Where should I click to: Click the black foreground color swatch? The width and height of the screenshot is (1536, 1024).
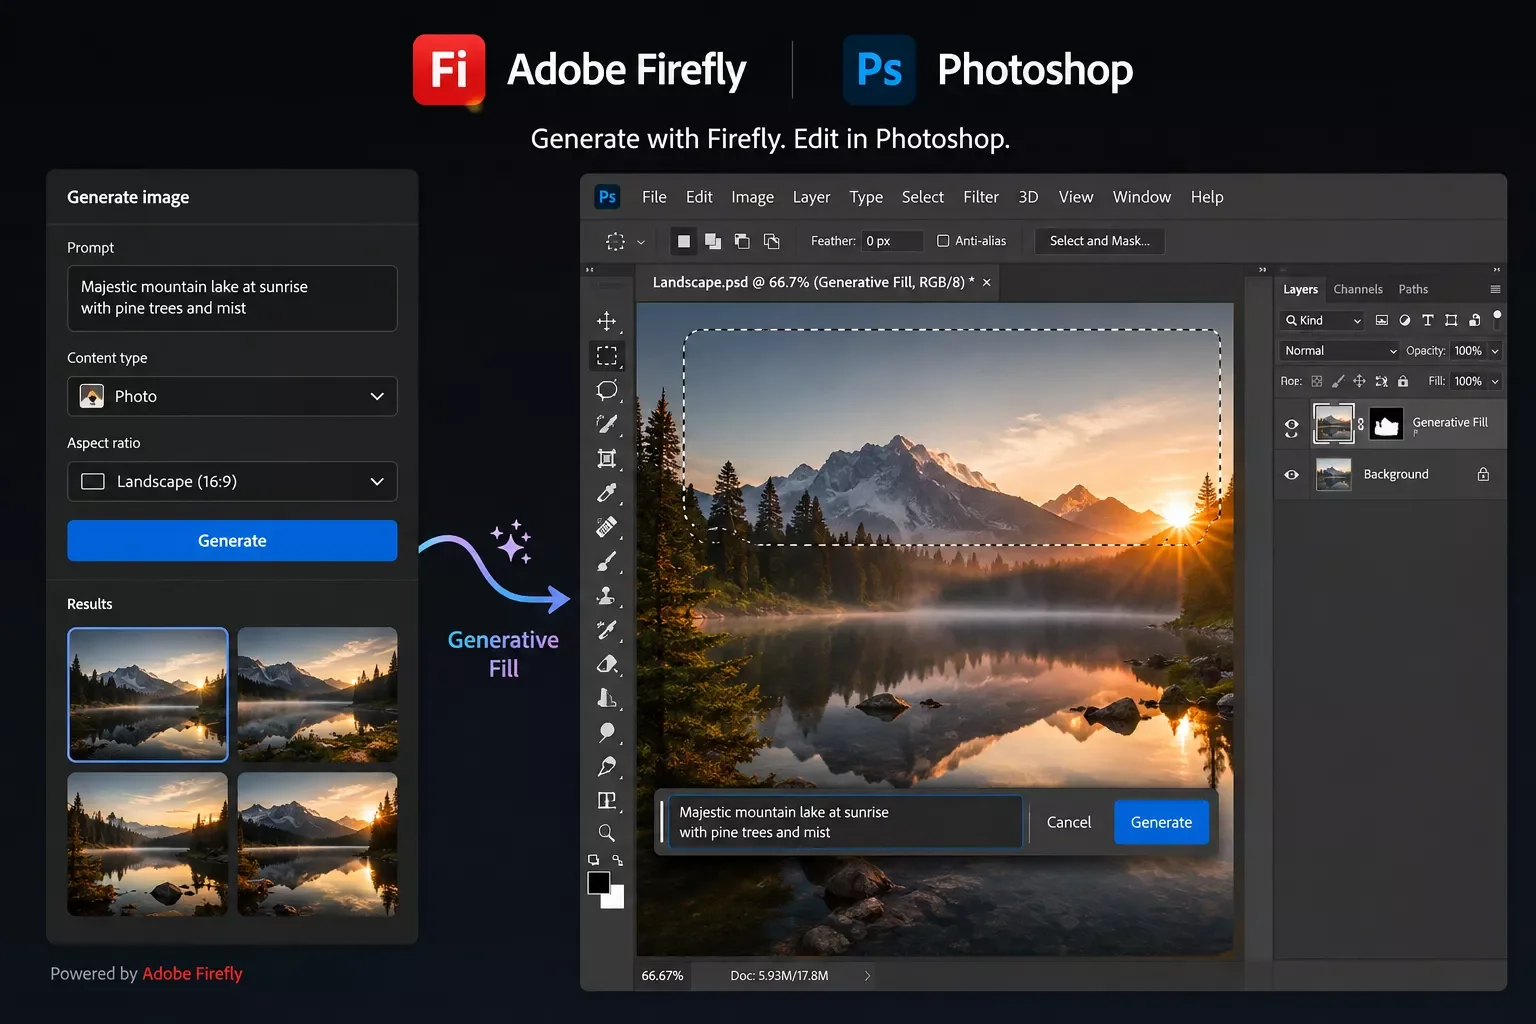pos(598,882)
